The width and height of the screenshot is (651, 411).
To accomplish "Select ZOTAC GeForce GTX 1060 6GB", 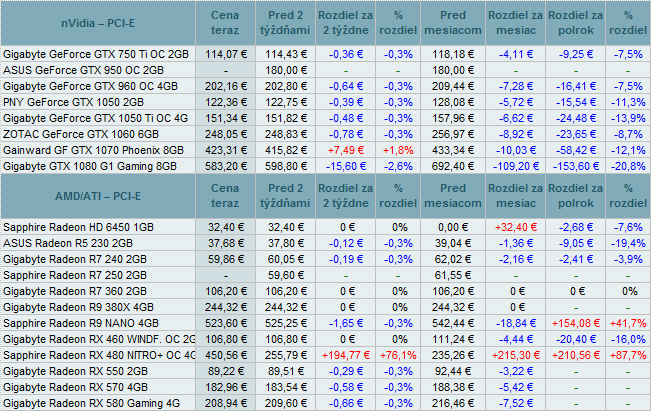I will (x=81, y=134).
